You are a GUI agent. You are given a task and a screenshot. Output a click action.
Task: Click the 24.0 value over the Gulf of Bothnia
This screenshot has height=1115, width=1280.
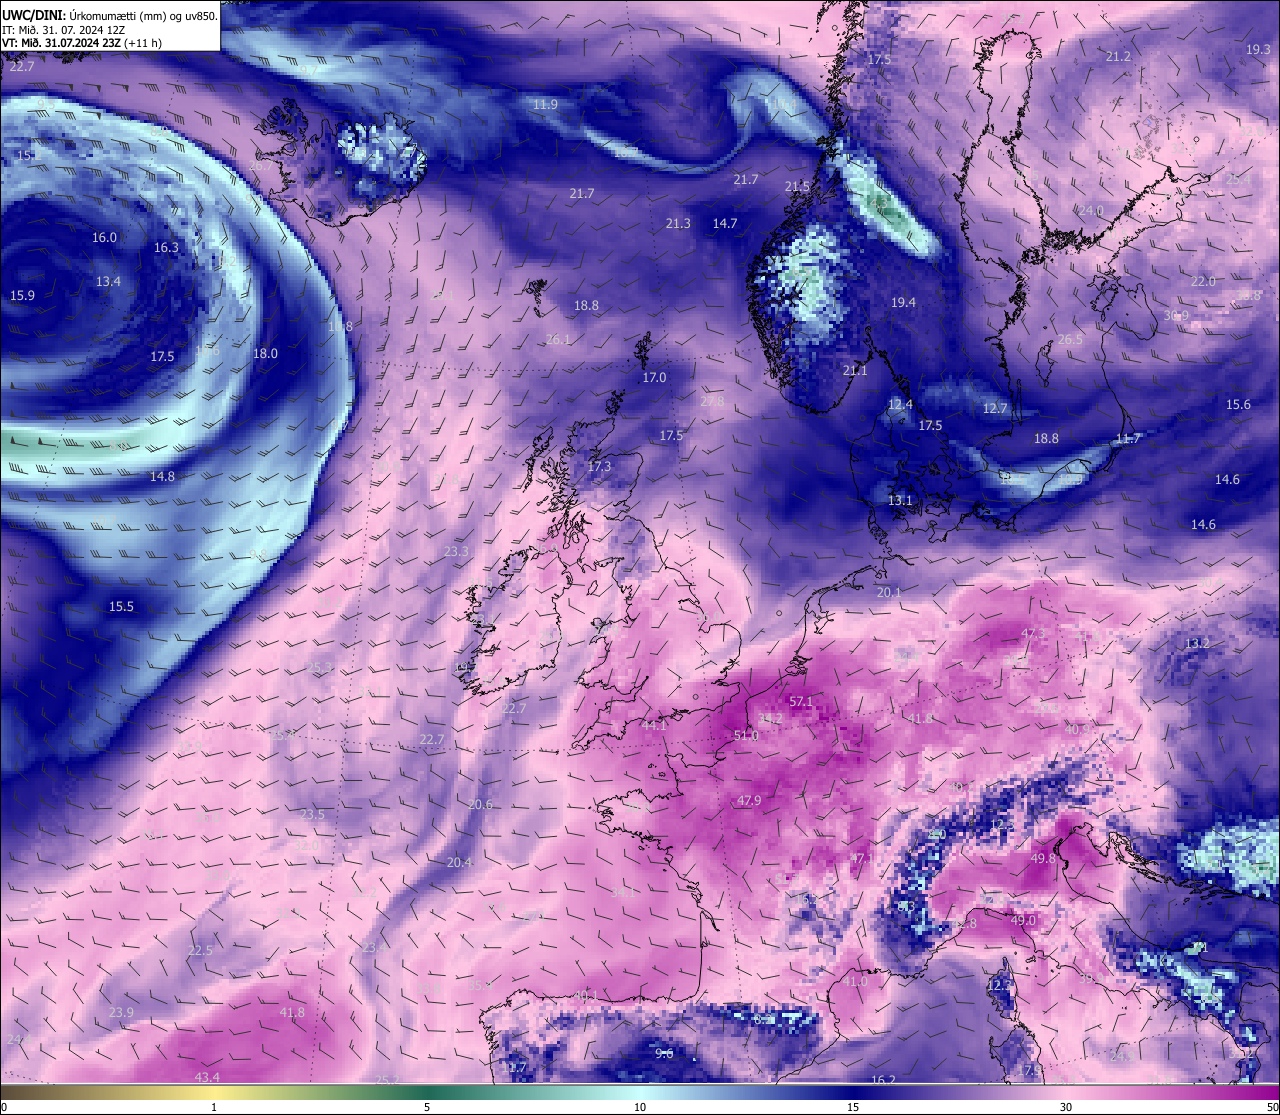1090,210
